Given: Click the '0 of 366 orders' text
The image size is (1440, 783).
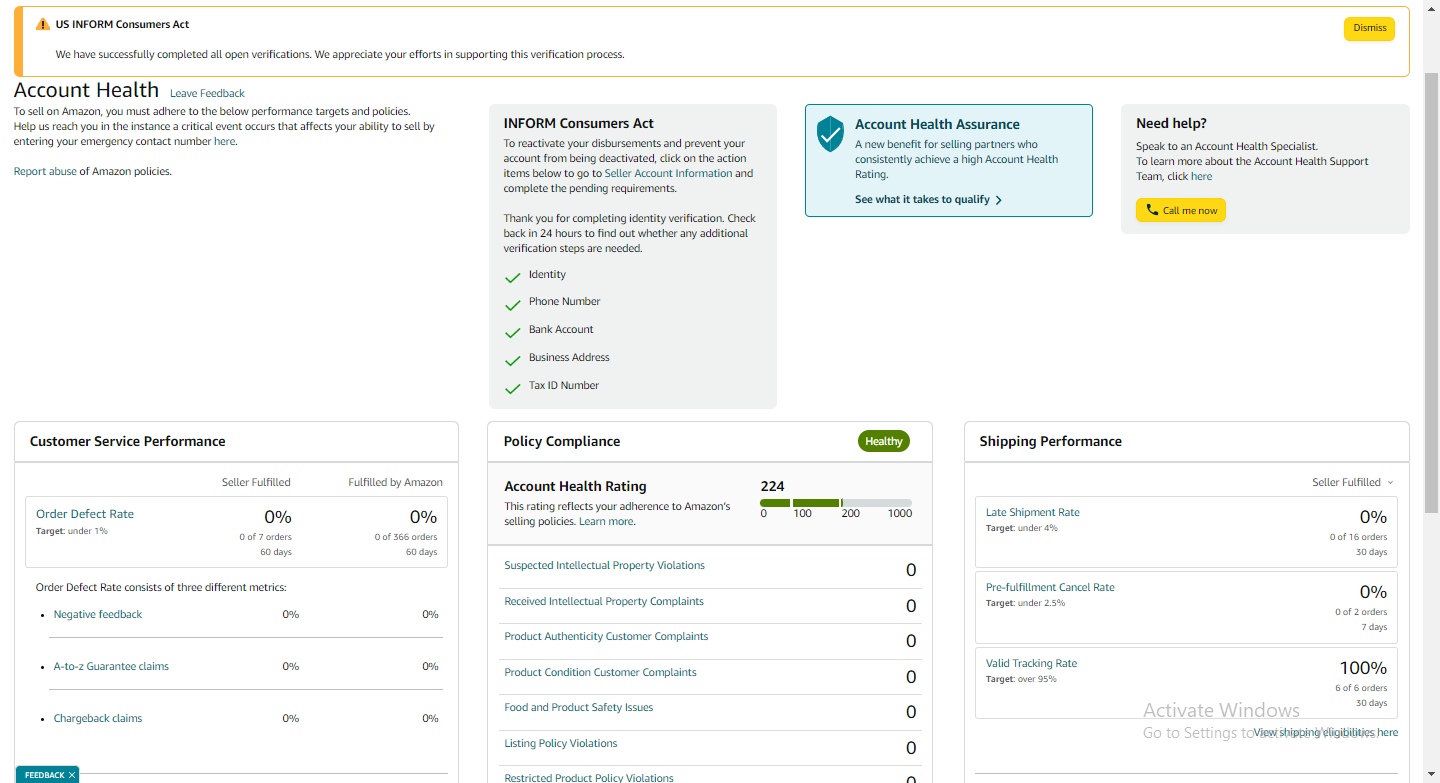Looking at the screenshot, I should point(405,537).
